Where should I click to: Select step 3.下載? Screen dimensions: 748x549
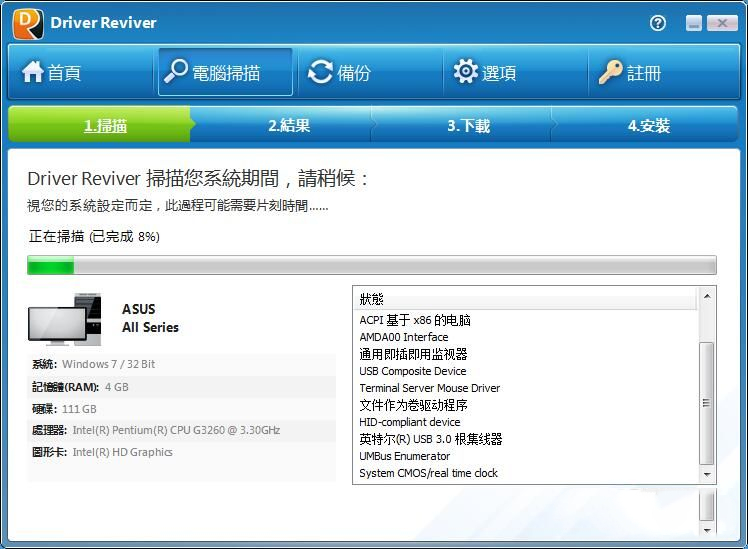(x=462, y=125)
